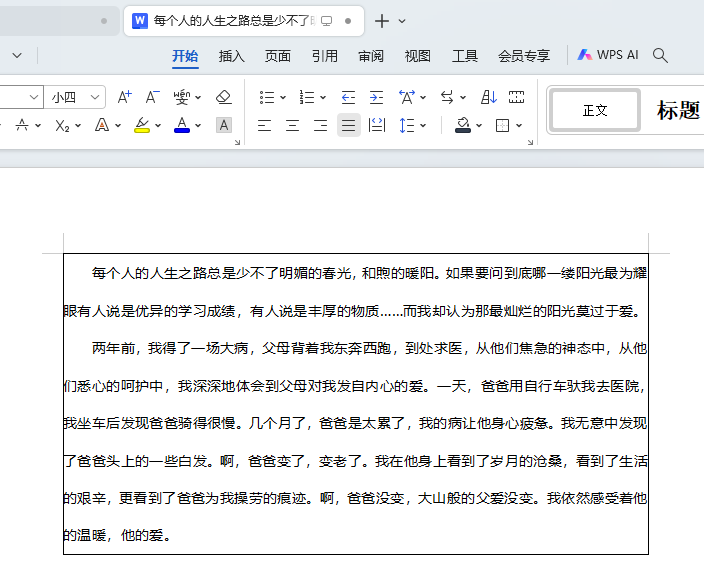Open a new tab with plus
Image resolution: width=704 pixels, height=563 pixels.
(x=382, y=21)
